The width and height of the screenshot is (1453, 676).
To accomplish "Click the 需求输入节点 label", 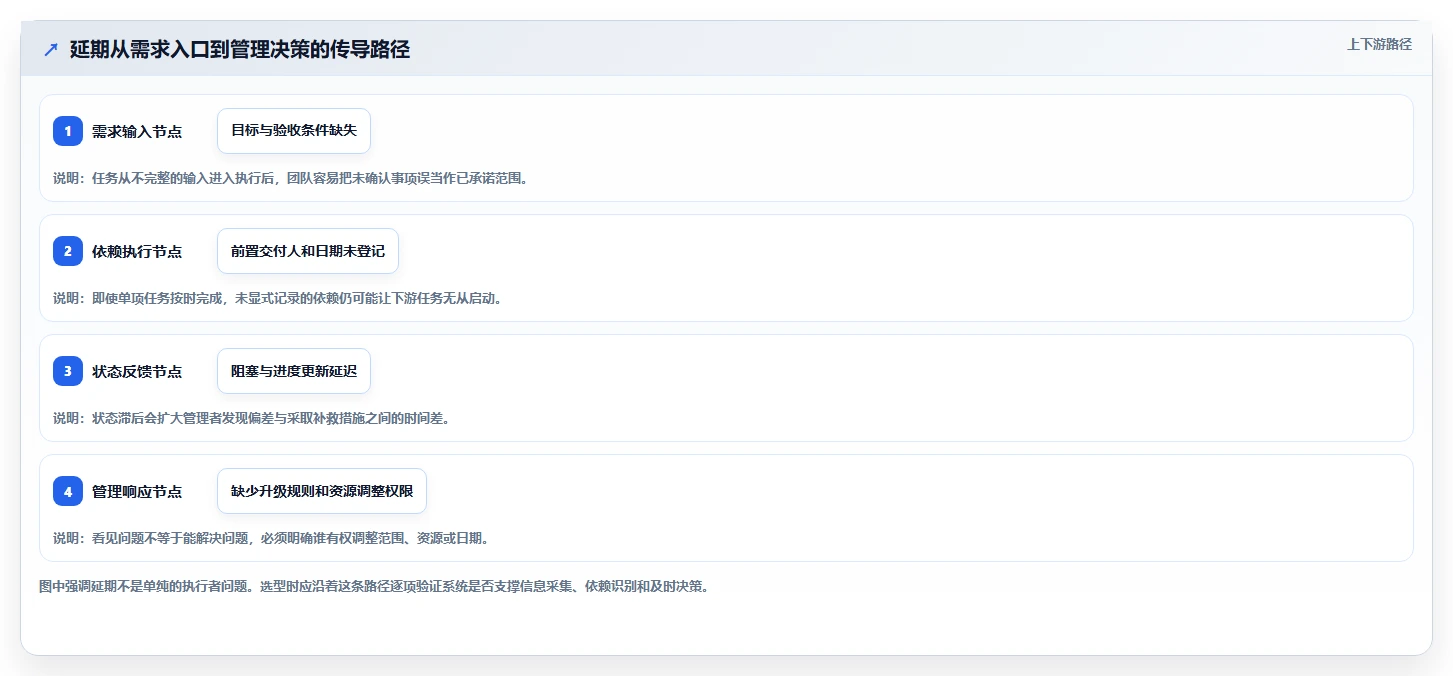I will pyautogui.click(x=137, y=131).
